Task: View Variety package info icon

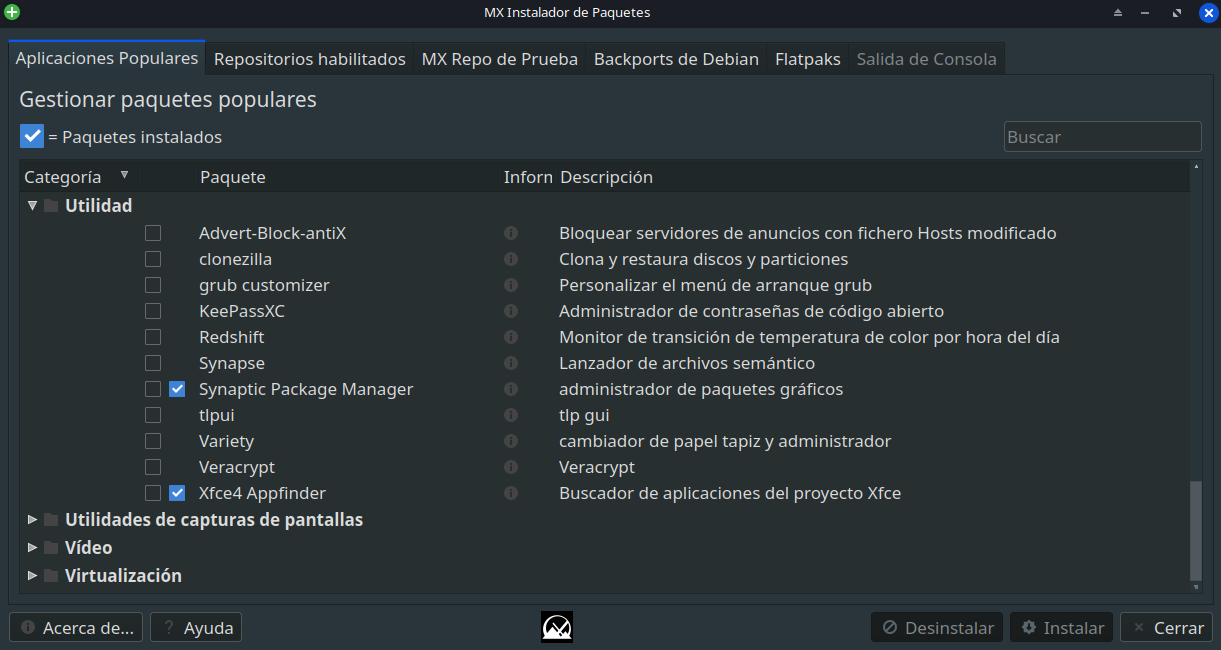Action: coord(510,441)
